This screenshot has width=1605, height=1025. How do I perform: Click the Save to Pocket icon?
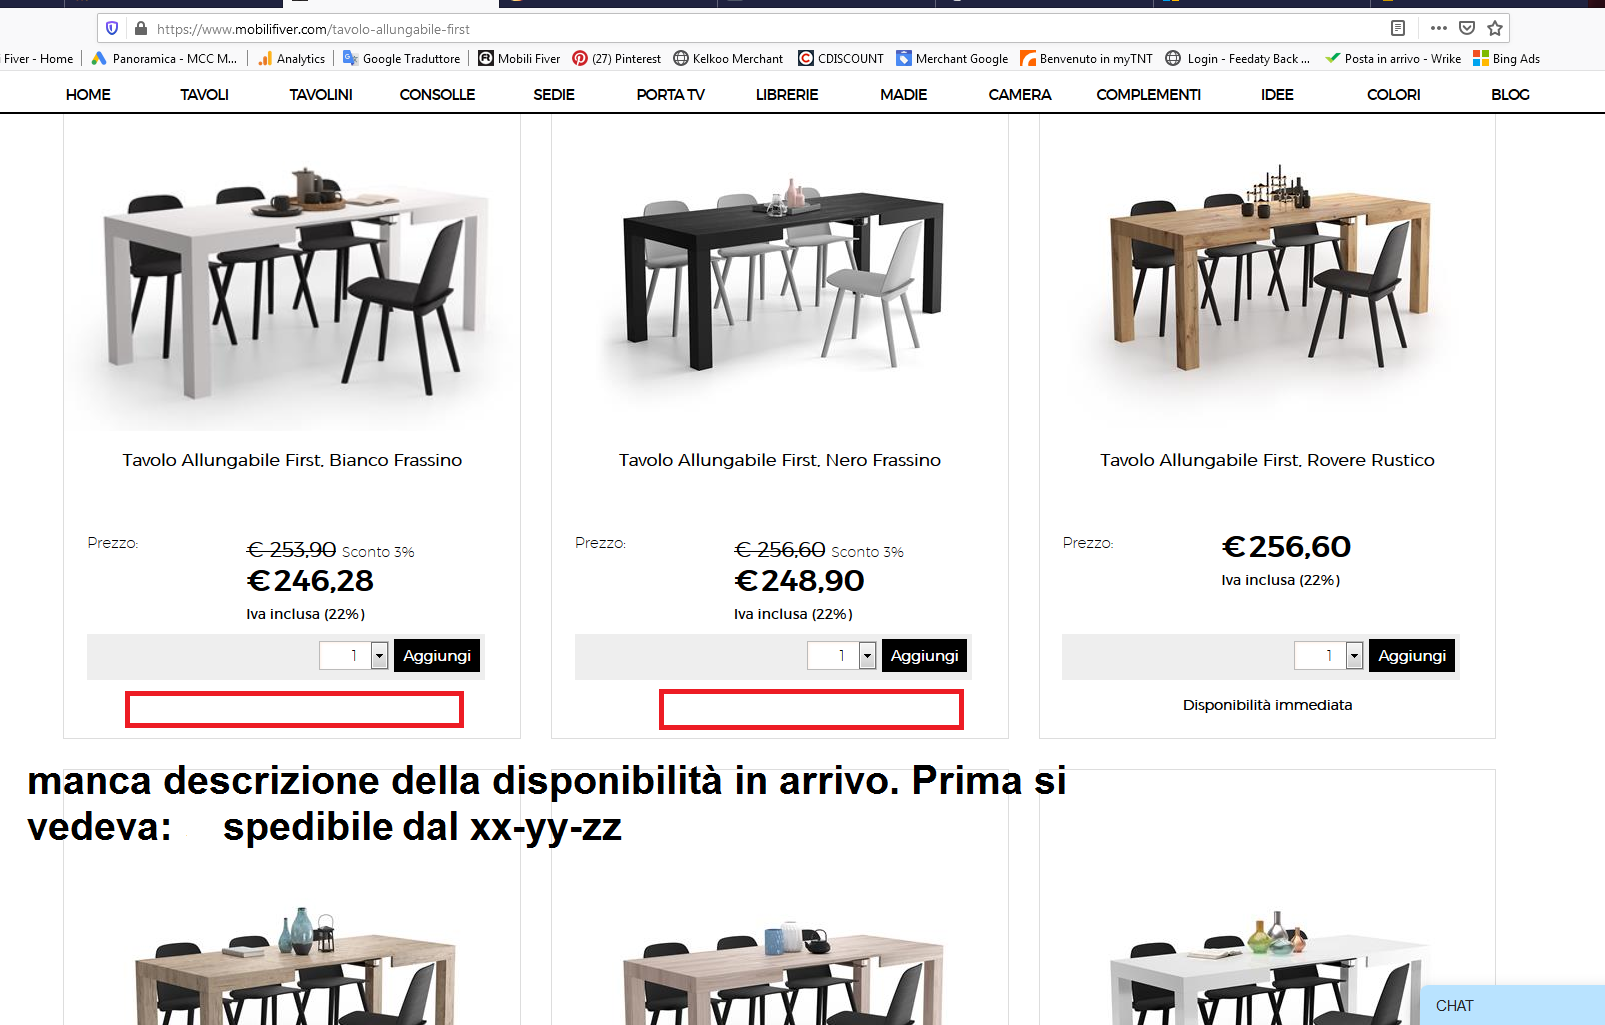pyautogui.click(x=1467, y=28)
